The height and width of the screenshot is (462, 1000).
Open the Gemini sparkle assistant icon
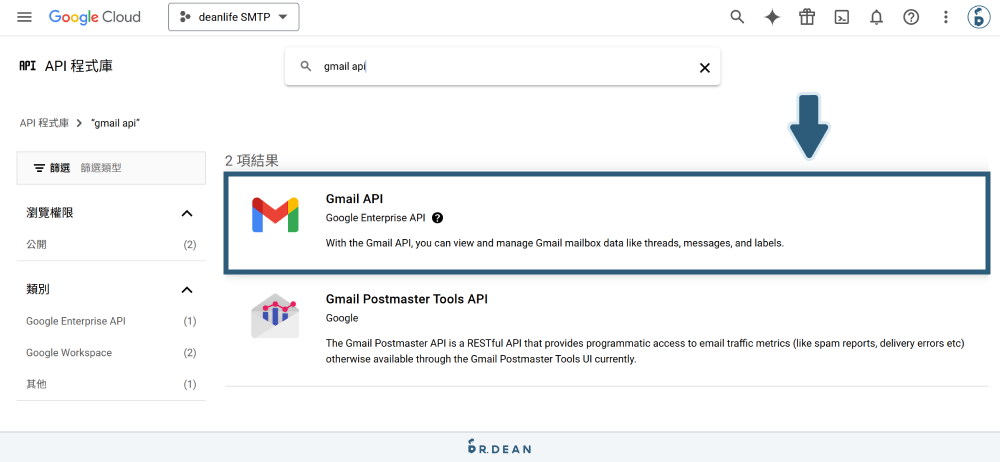[x=772, y=18]
